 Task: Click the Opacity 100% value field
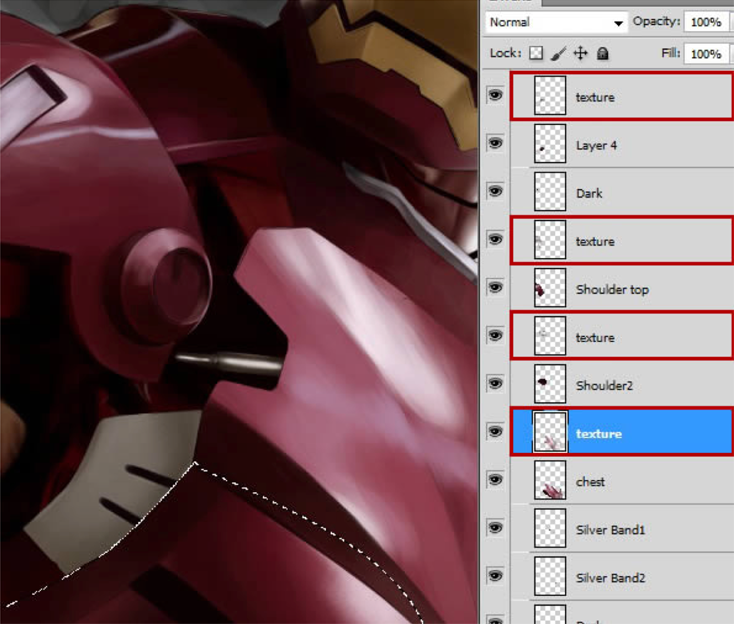[x=706, y=22]
